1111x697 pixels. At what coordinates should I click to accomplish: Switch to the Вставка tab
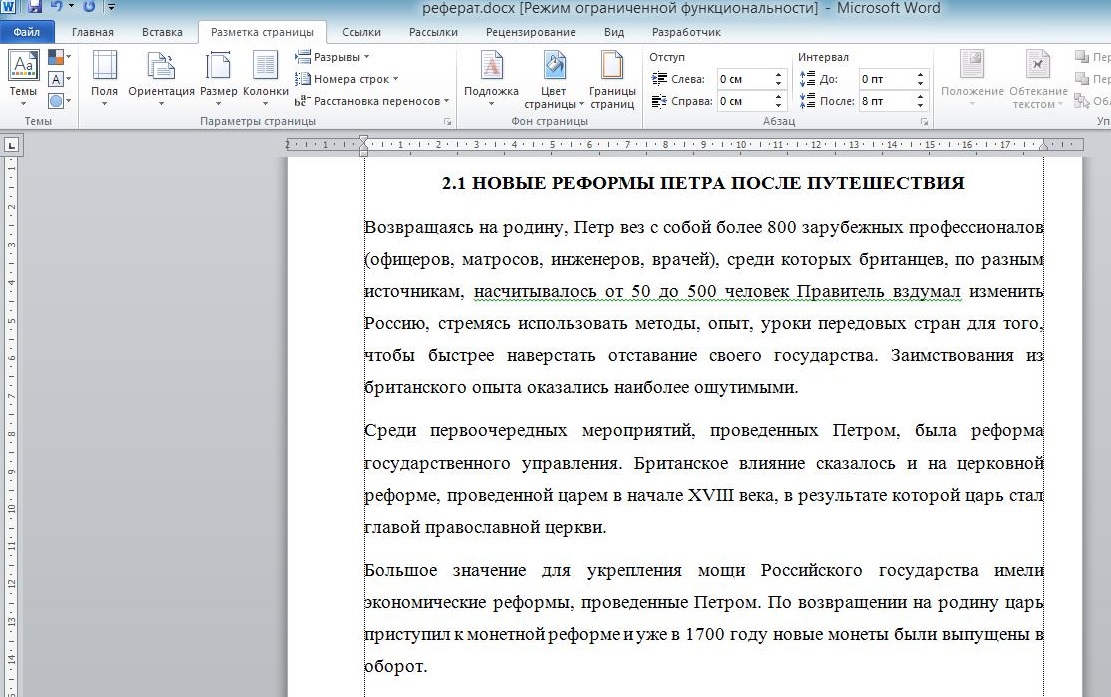(162, 32)
